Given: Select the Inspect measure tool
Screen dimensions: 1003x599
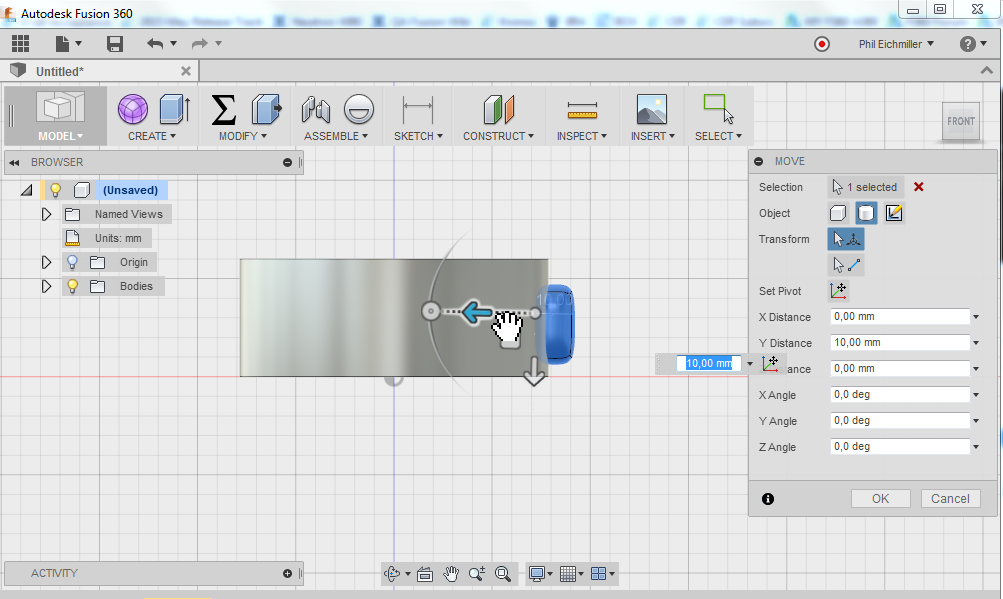Looking at the screenshot, I should tap(581, 110).
